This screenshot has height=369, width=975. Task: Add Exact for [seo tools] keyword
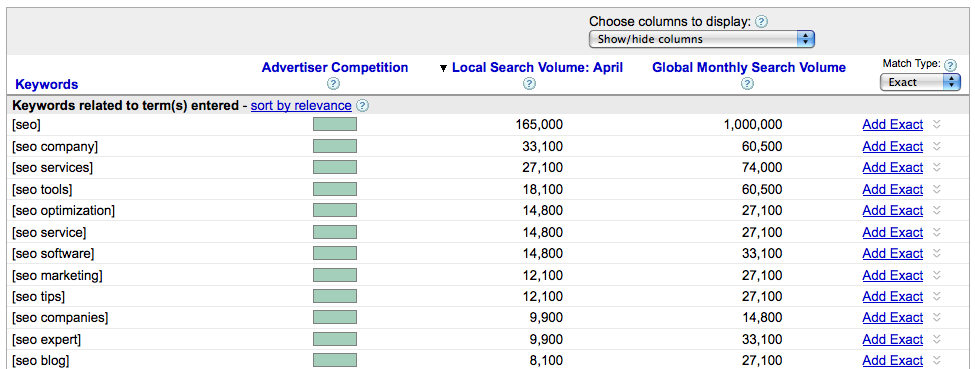click(x=893, y=189)
